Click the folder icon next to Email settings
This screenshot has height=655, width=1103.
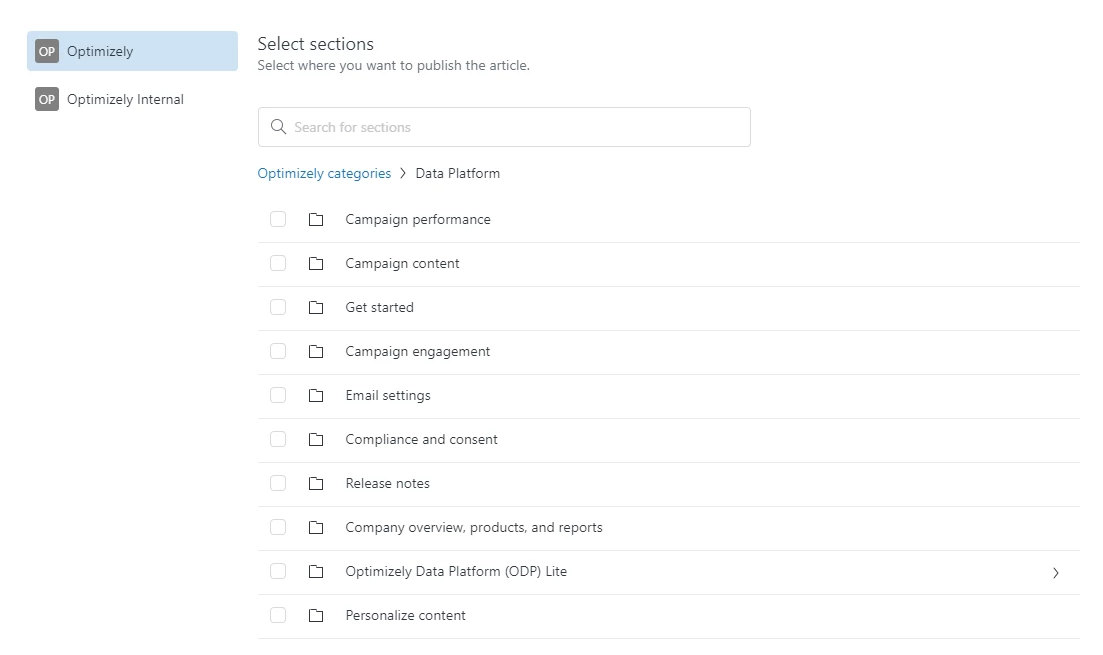tap(316, 396)
